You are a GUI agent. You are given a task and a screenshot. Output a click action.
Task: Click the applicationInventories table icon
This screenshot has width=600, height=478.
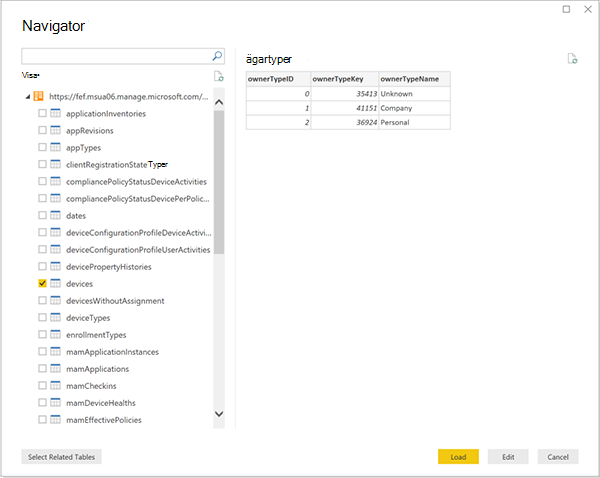coord(55,113)
